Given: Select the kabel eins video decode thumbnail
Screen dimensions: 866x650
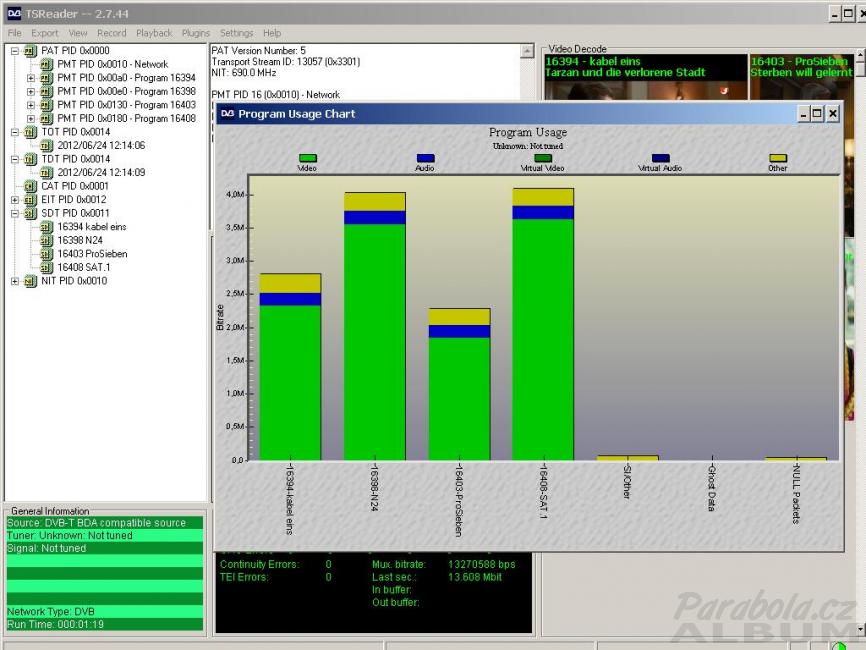Looking at the screenshot, I should click(x=645, y=77).
